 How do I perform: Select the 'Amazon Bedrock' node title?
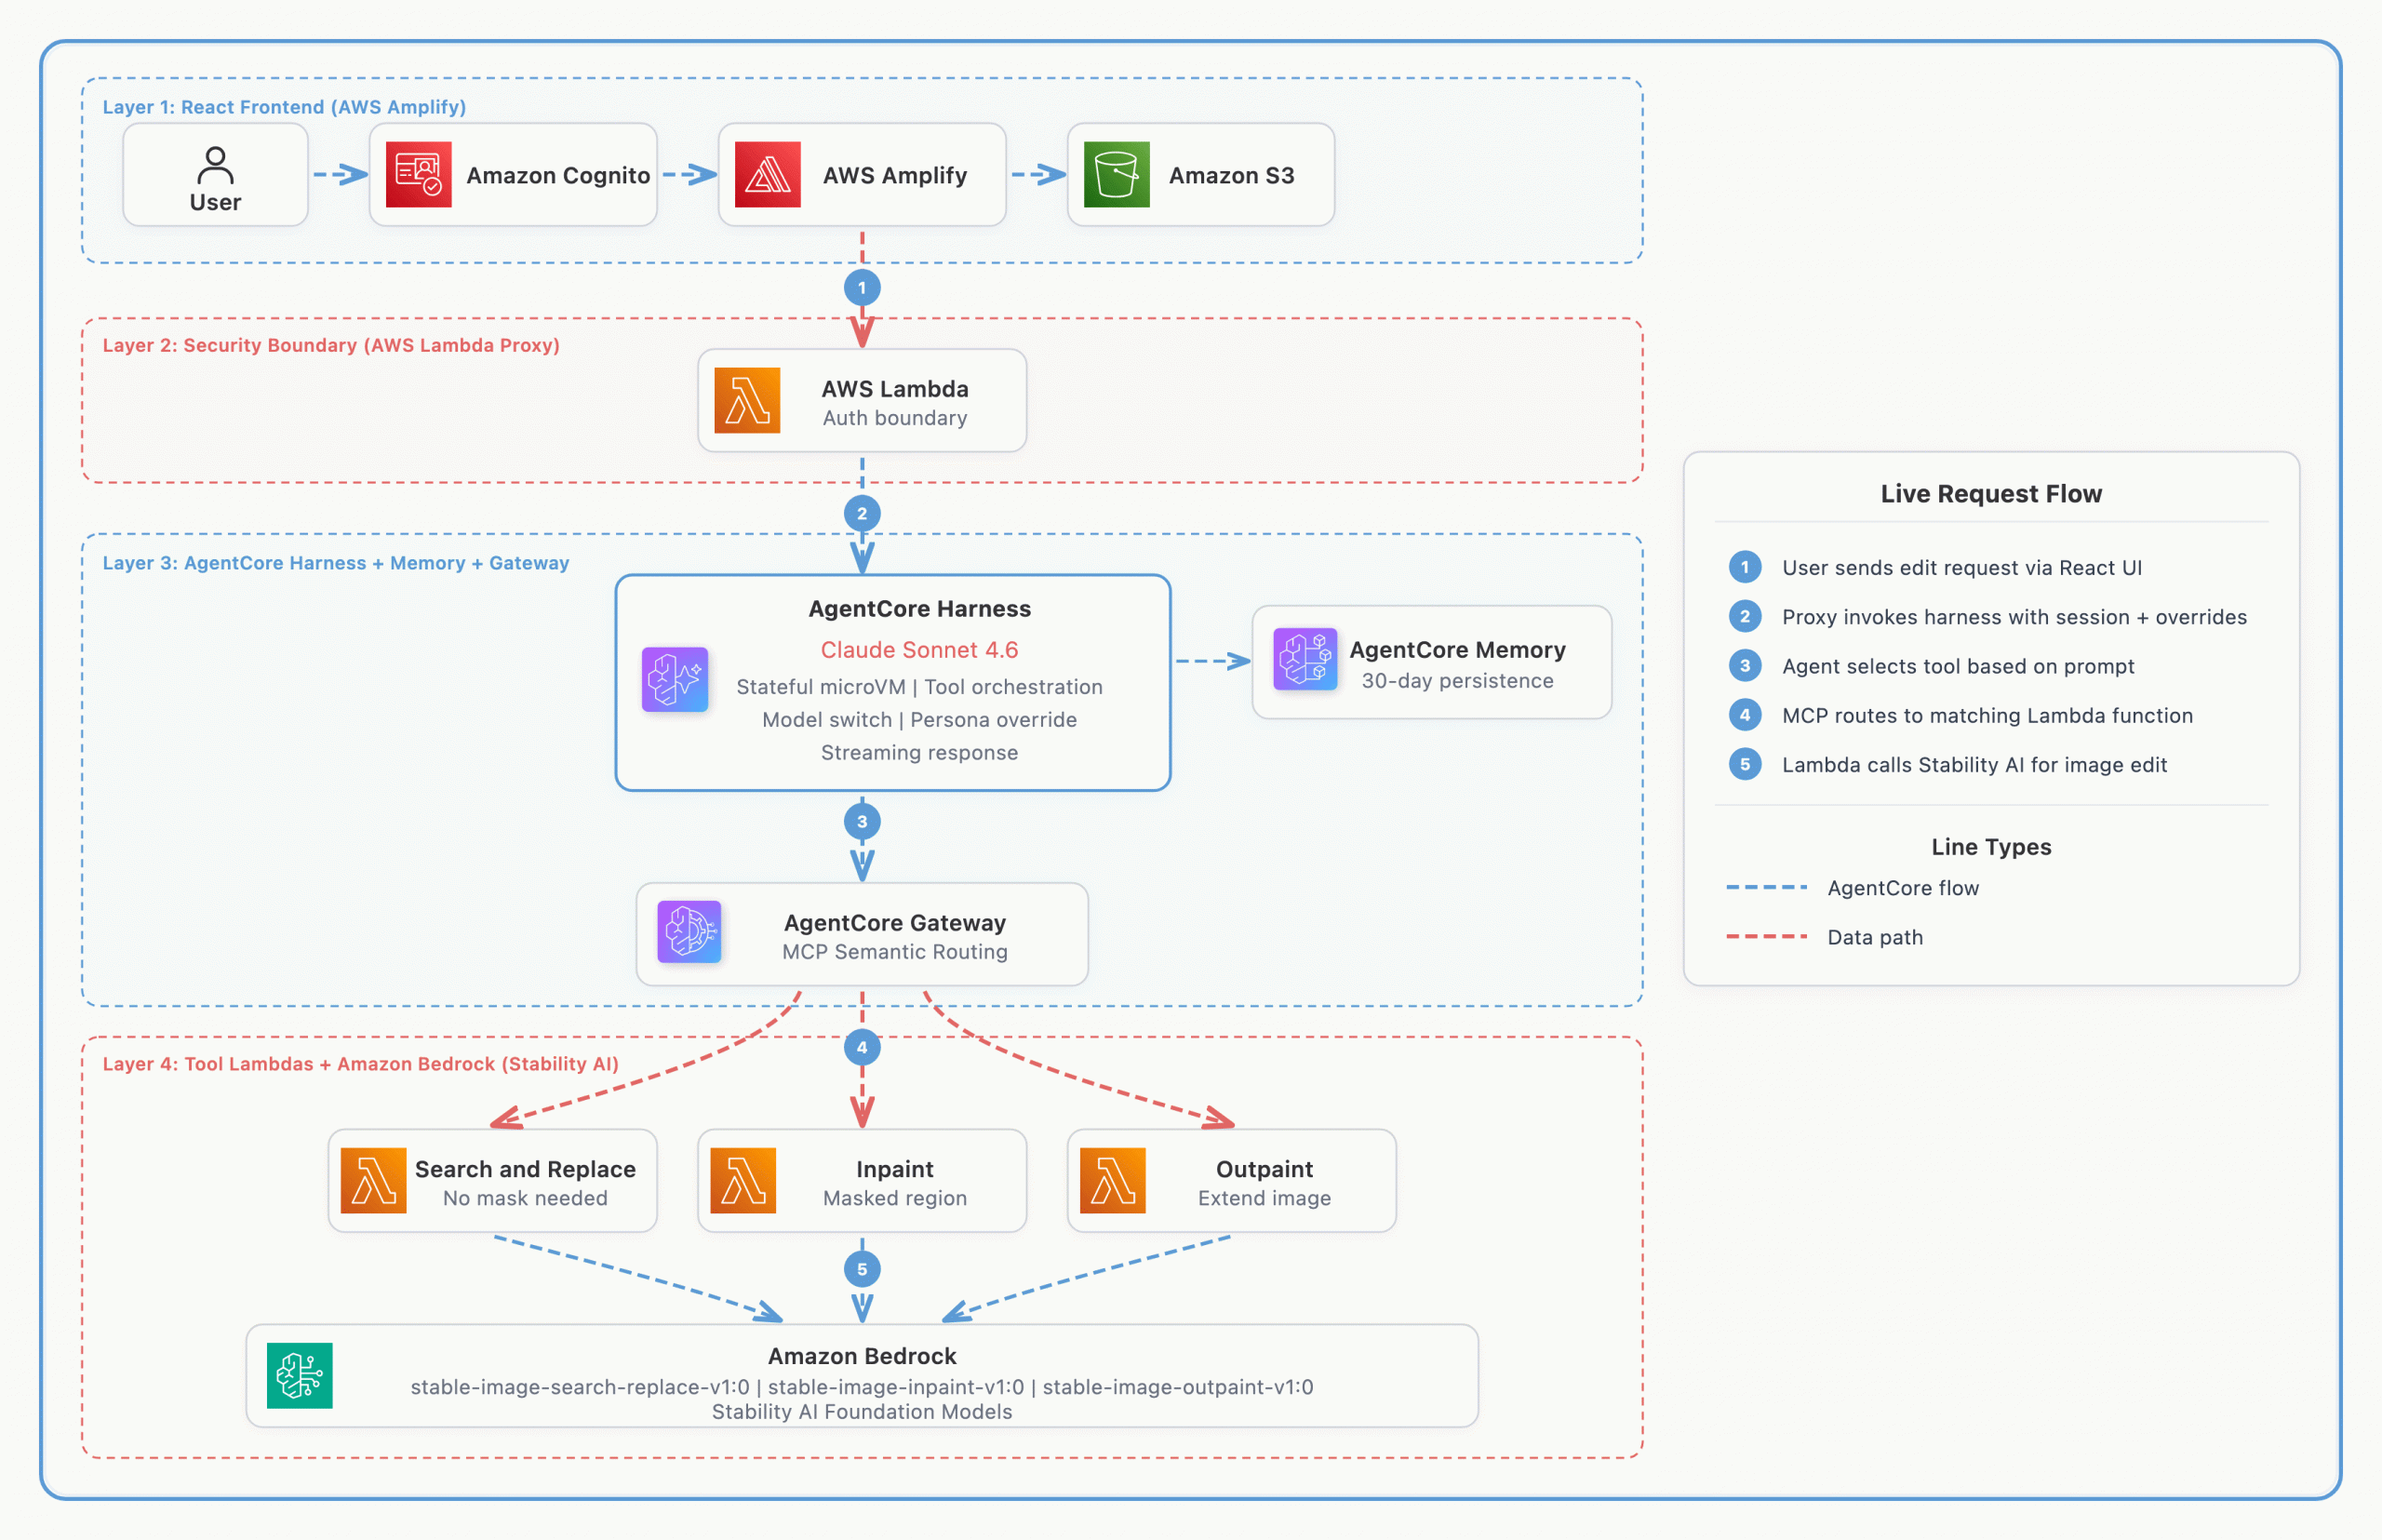click(x=862, y=1356)
